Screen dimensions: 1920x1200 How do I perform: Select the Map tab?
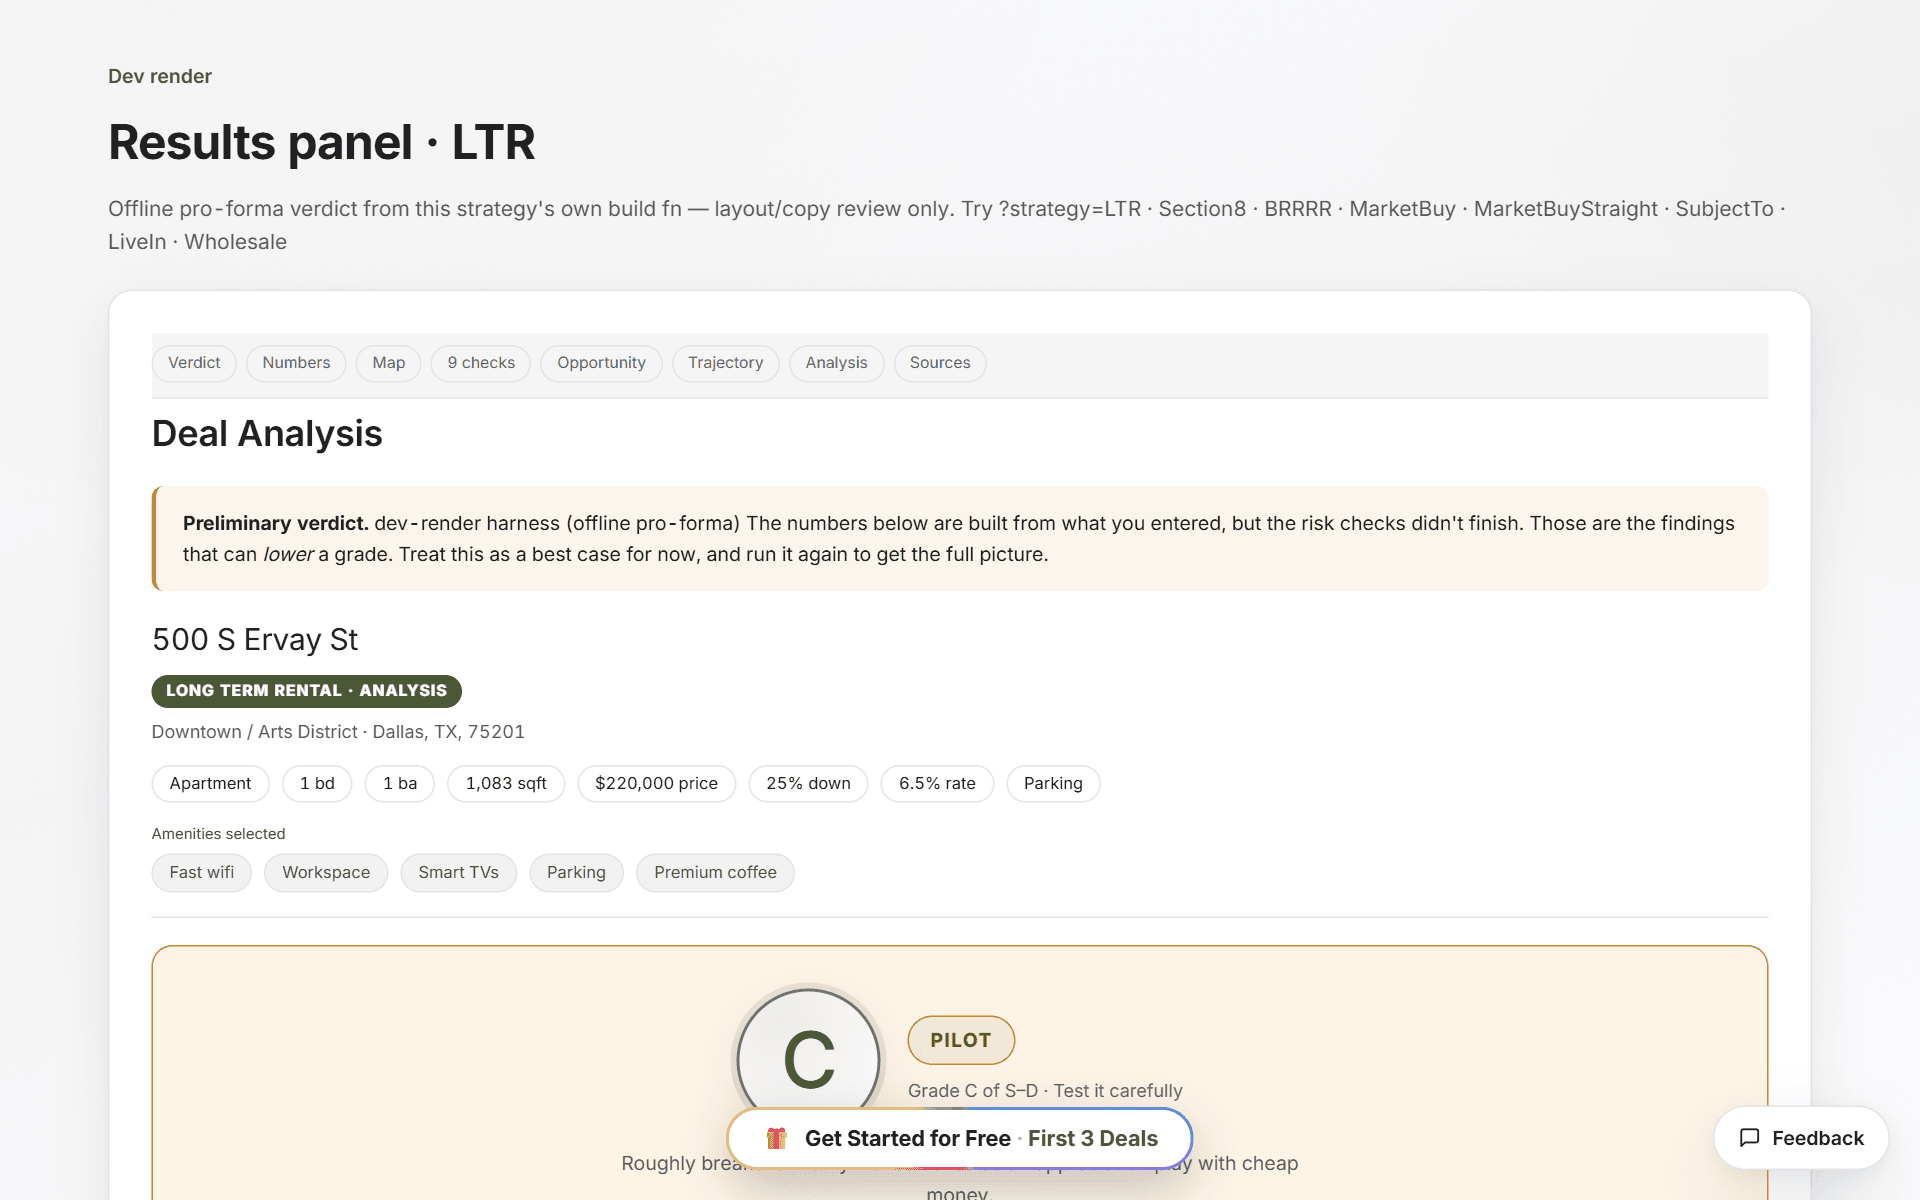(388, 363)
